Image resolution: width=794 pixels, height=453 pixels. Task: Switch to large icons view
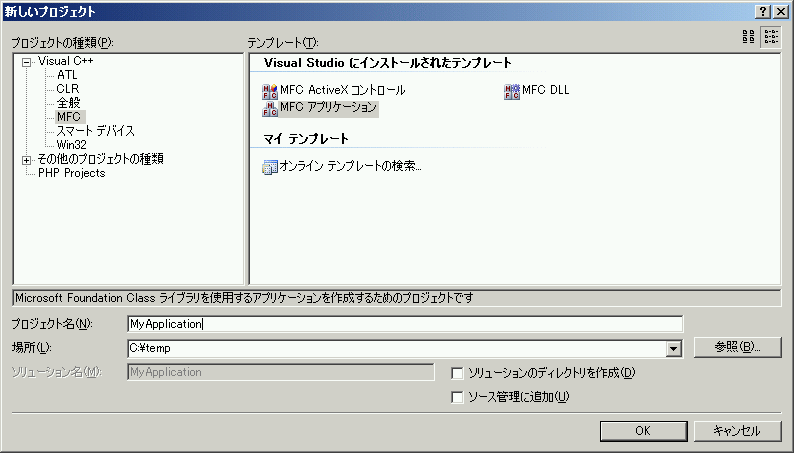748,36
